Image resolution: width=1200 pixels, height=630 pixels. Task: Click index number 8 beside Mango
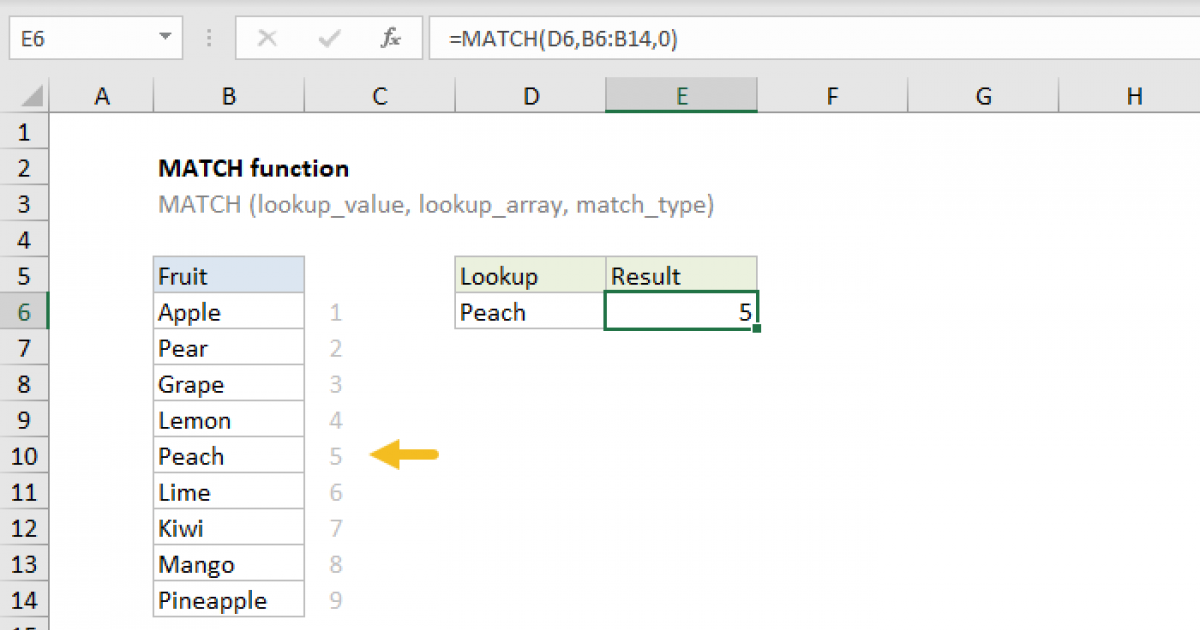tap(335, 565)
